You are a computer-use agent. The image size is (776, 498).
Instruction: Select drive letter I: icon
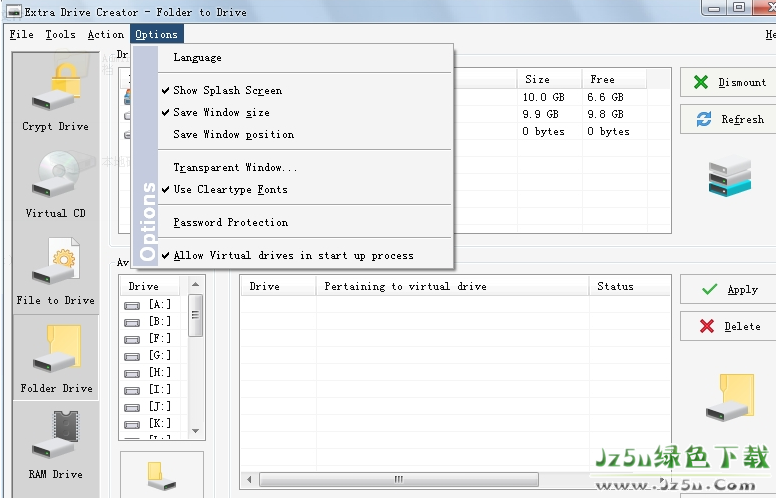[132, 390]
